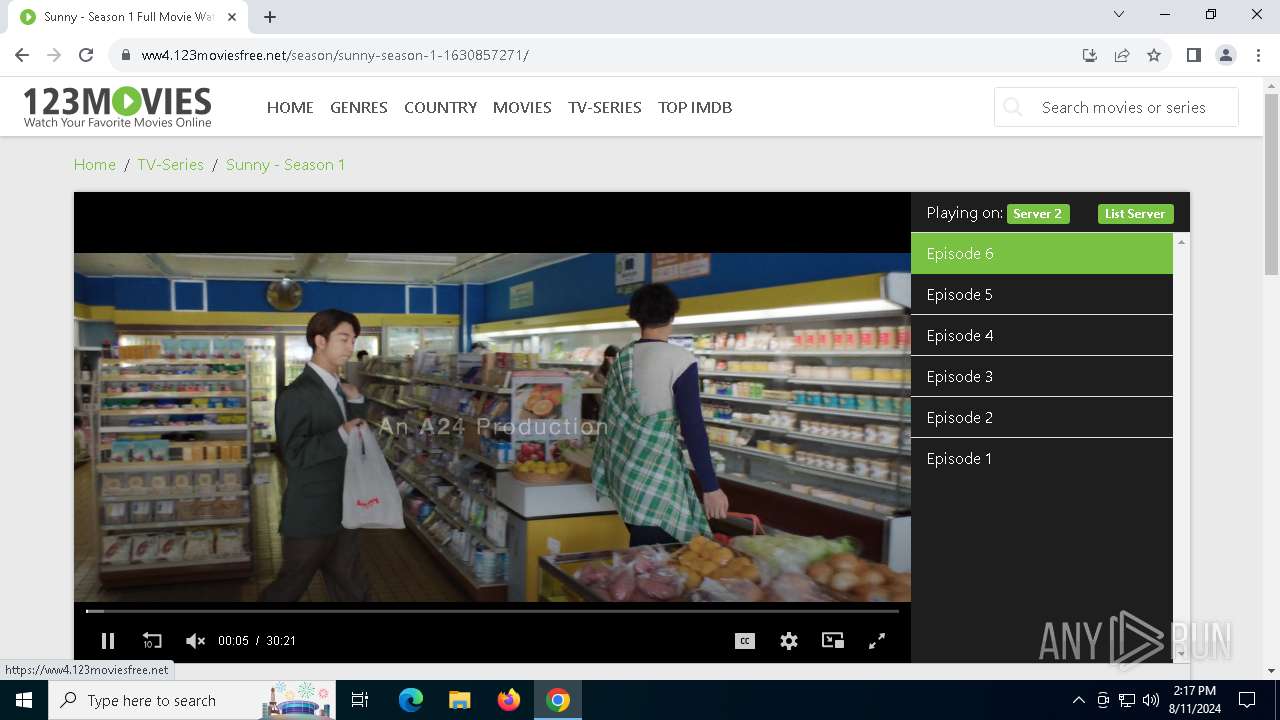Click the site search magnifier icon
The height and width of the screenshot is (720, 1280).
(1013, 107)
